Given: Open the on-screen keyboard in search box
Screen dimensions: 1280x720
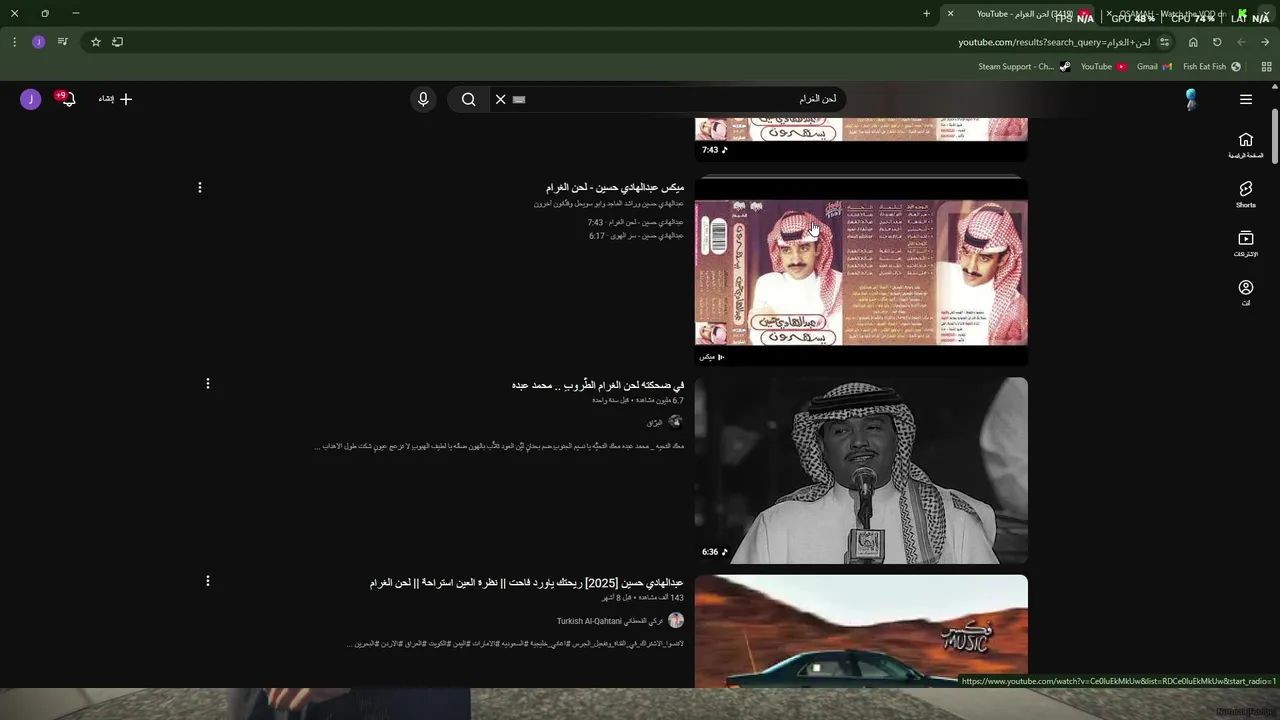Looking at the screenshot, I should click(x=519, y=99).
